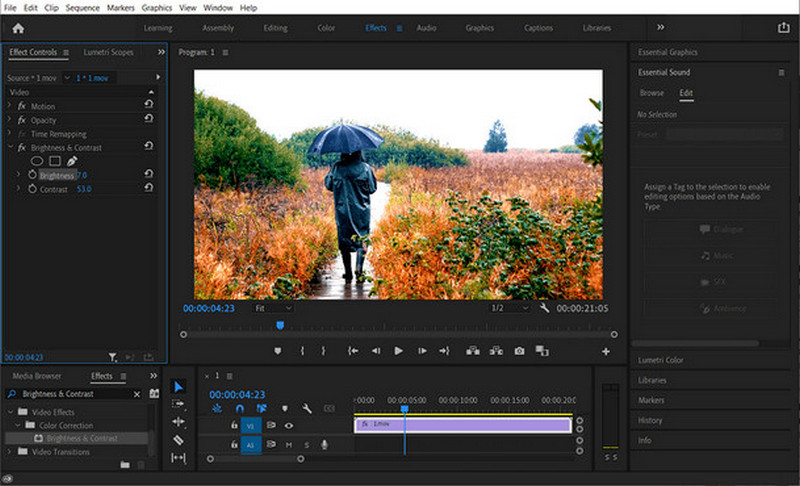Toggle lock on the V1 track
Viewport: 800px width, 486px height.
pos(234,425)
